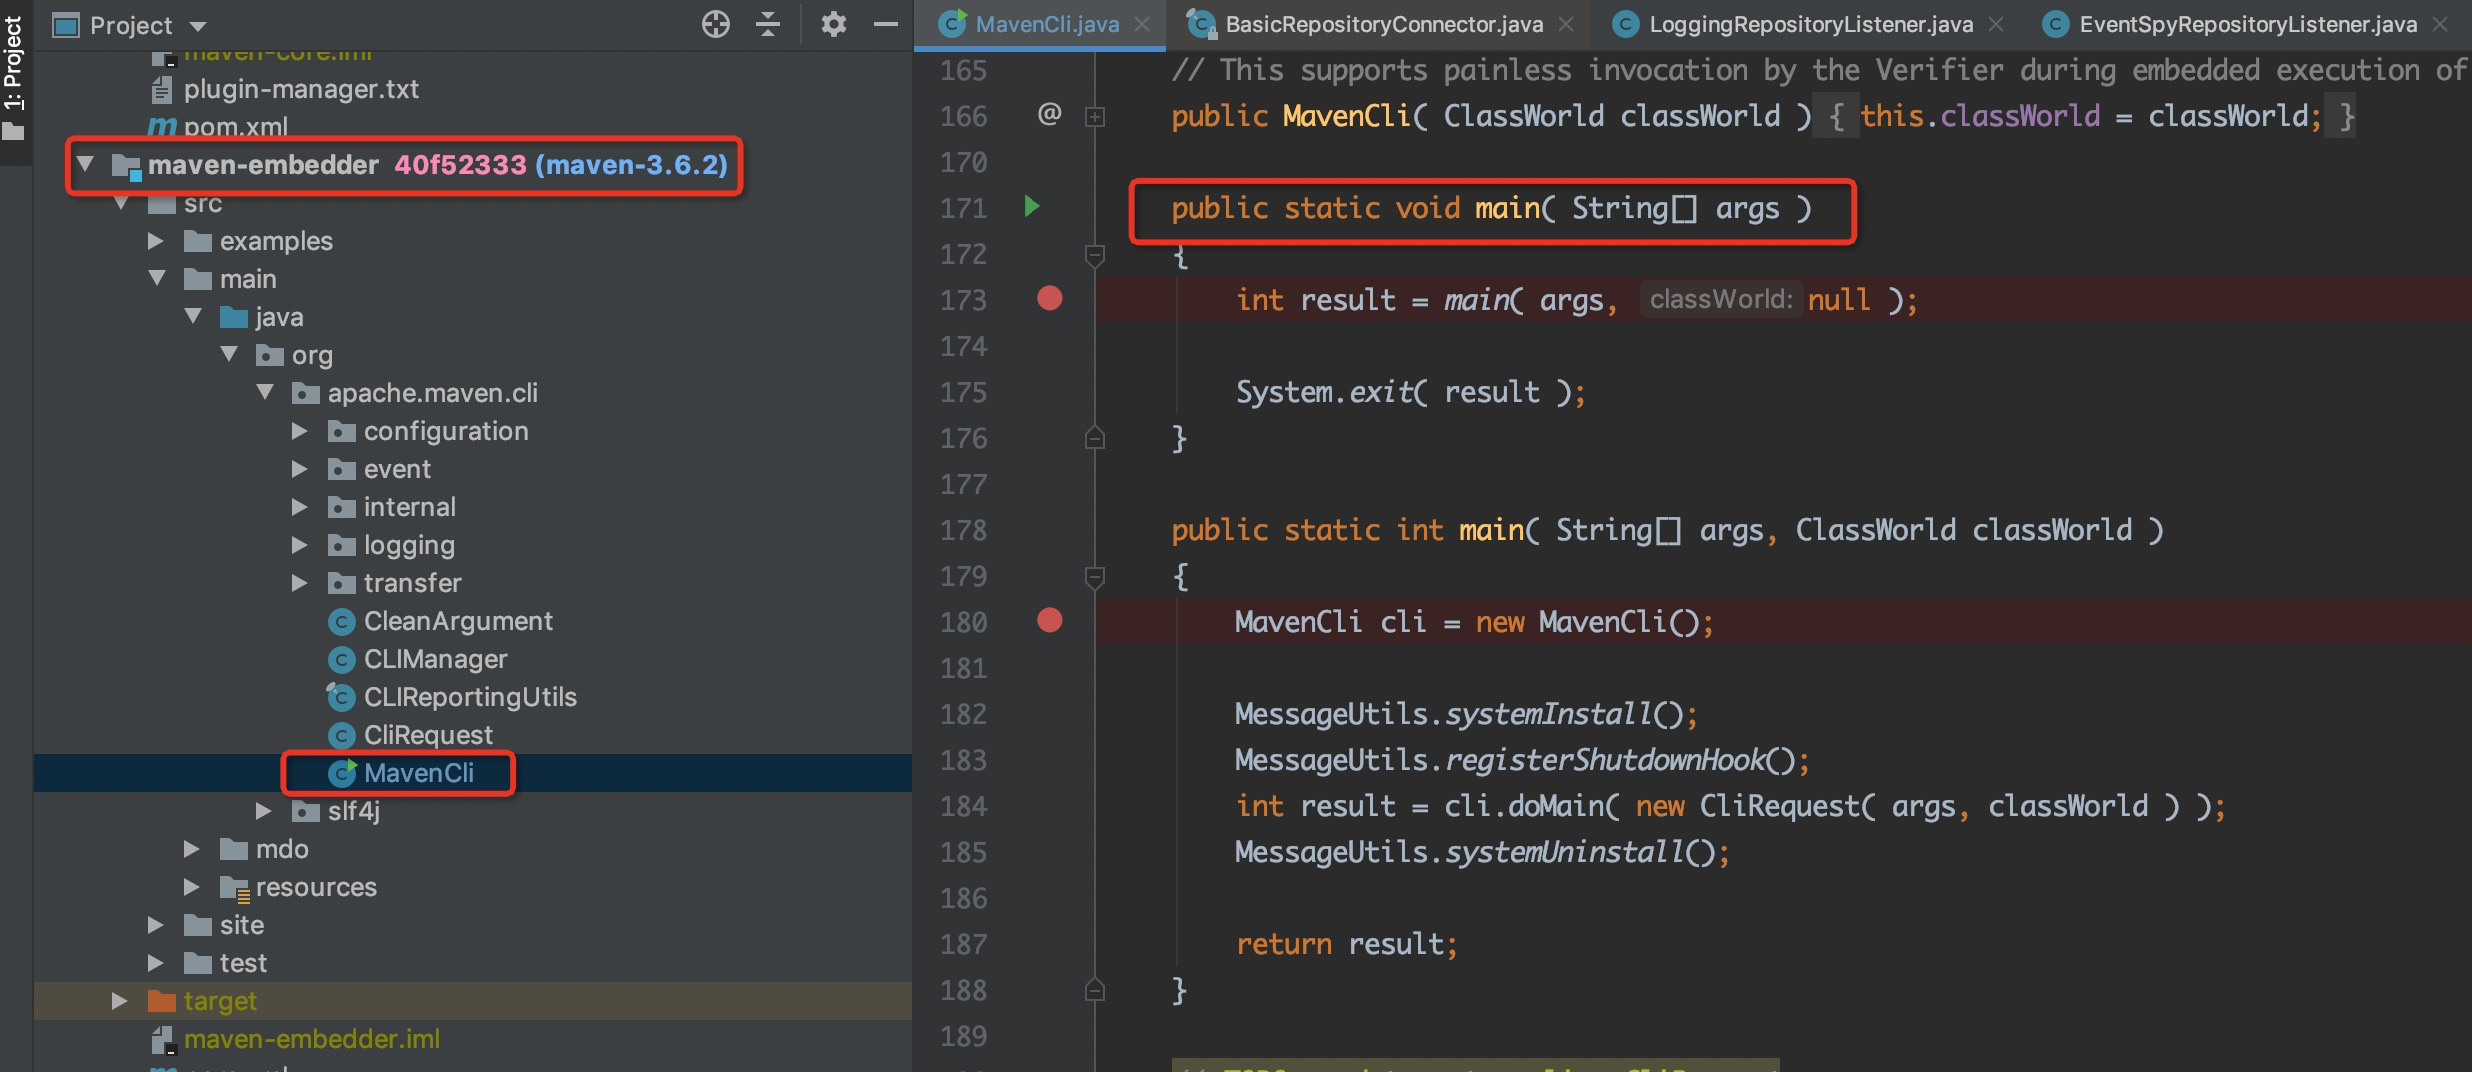Image resolution: width=2472 pixels, height=1072 pixels.
Task: Select the pom.xml Maven file
Action: coord(236,127)
